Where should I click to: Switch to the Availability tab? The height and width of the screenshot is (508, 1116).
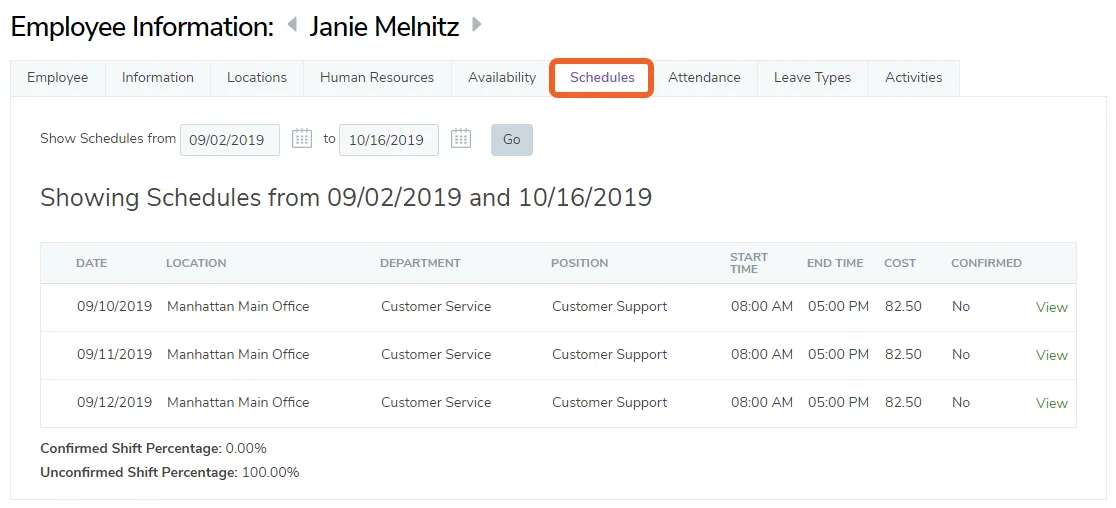[x=502, y=78]
